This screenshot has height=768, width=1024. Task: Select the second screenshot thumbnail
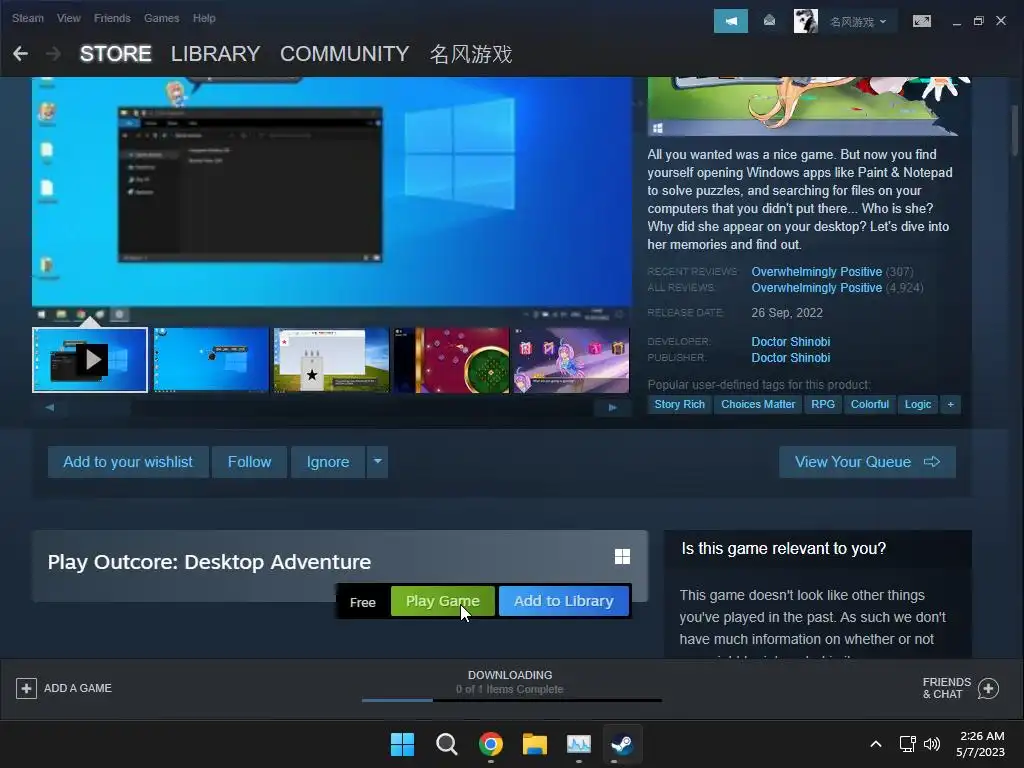coord(211,360)
